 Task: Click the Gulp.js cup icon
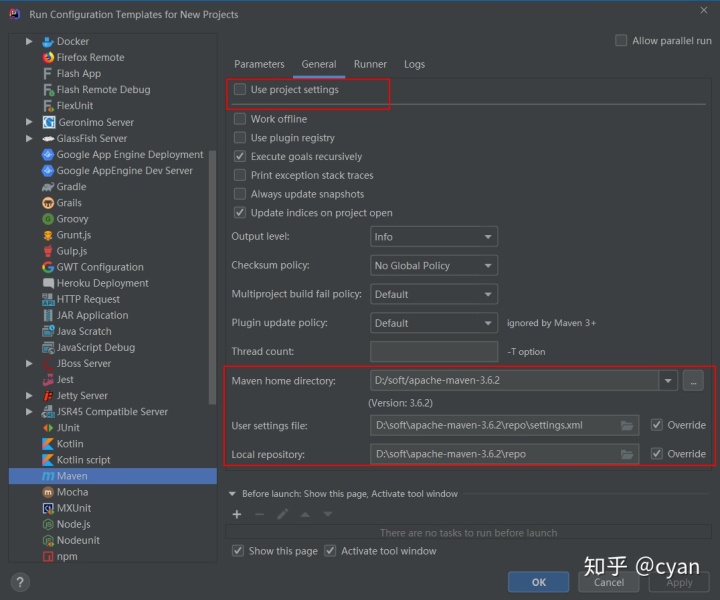pyautogui.click(x=48, y=251)
